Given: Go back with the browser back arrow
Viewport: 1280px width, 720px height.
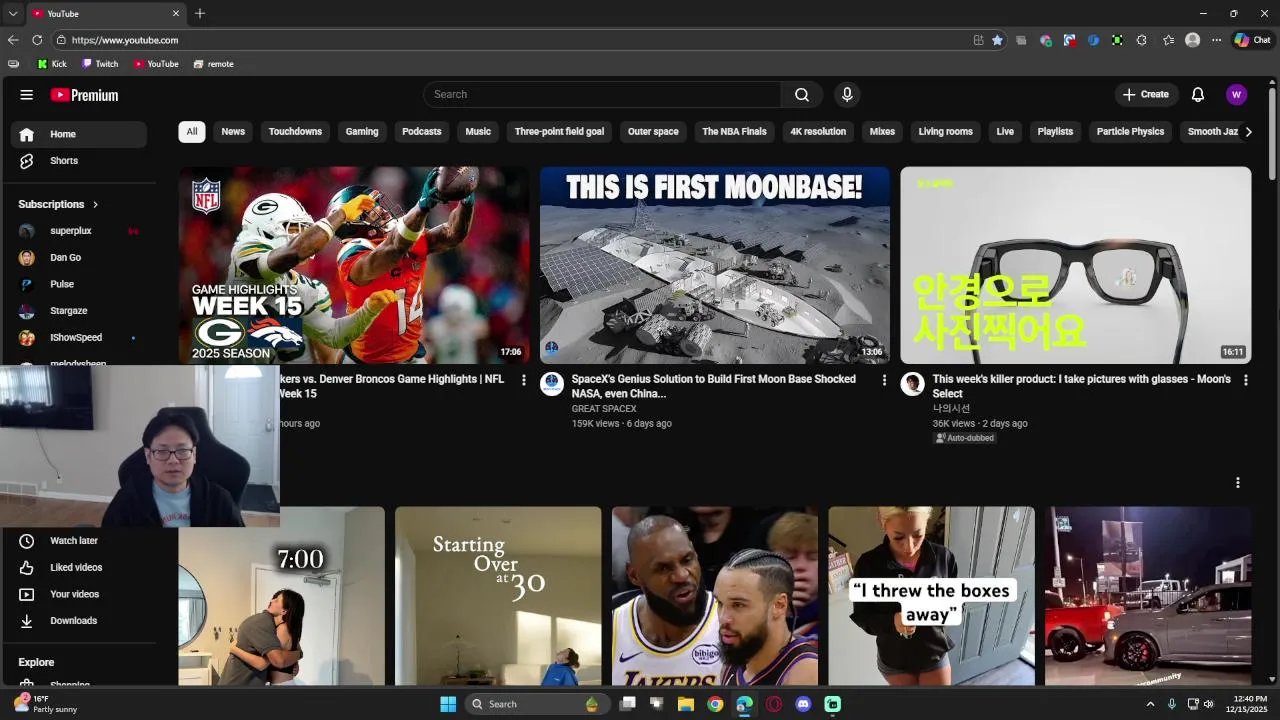Looking at the screenshot, I should [13, 40].
